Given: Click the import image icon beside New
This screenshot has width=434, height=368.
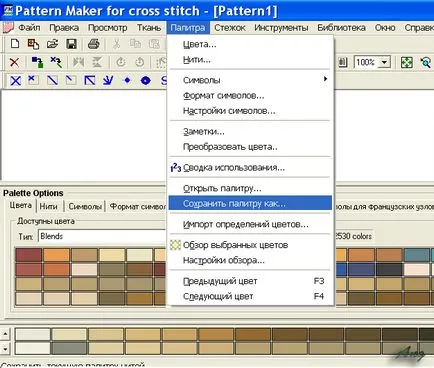Looking at the screenshot, I should 33,44.
